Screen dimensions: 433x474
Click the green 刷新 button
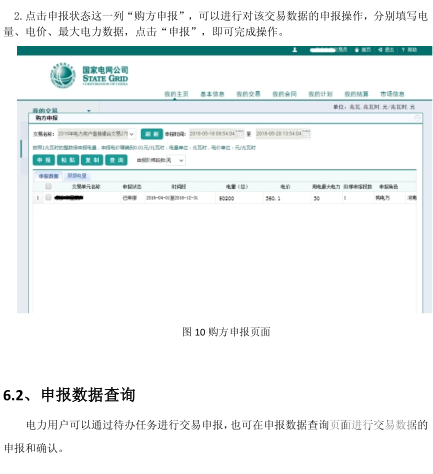[152, 134]
